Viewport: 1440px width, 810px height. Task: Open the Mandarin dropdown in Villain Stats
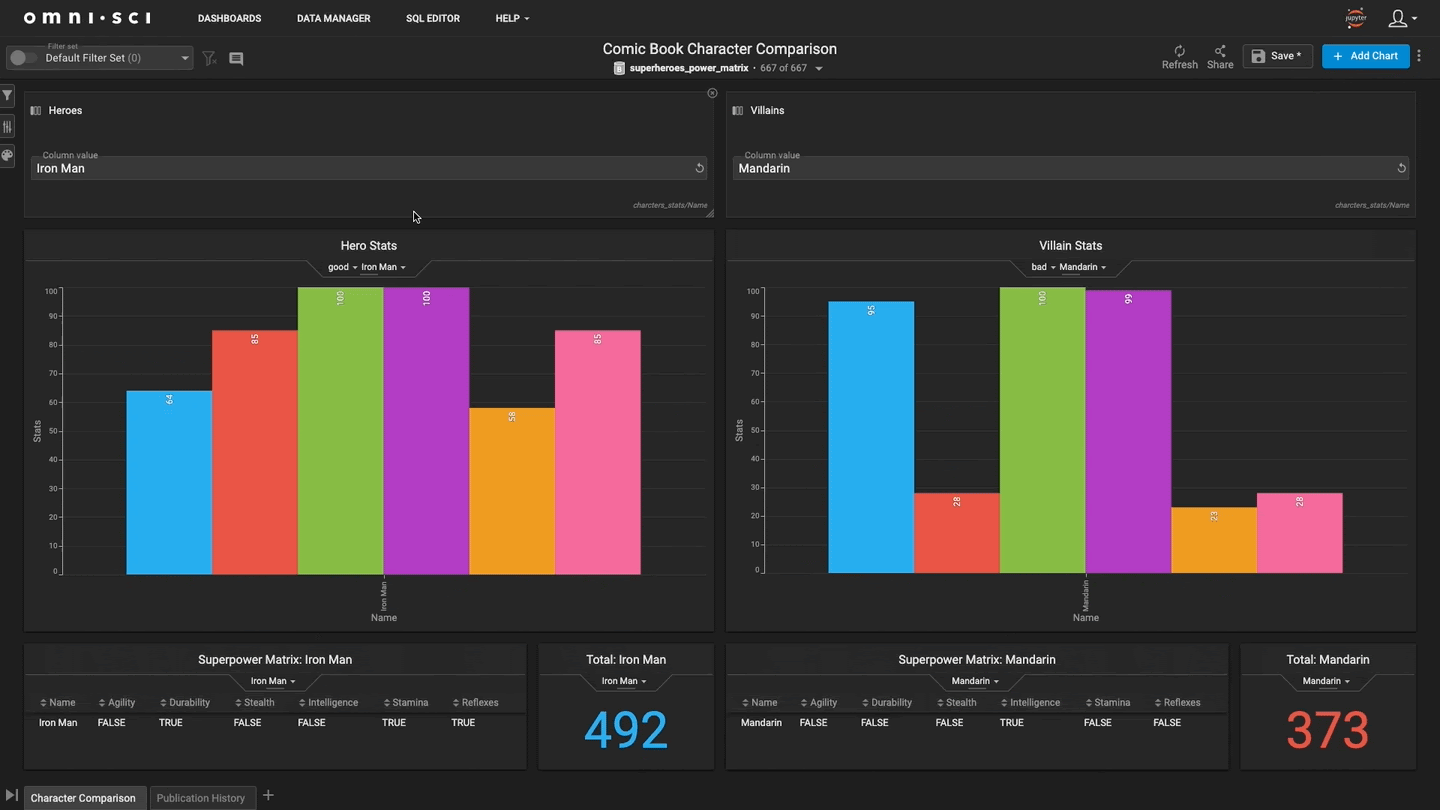point(1082,267)
